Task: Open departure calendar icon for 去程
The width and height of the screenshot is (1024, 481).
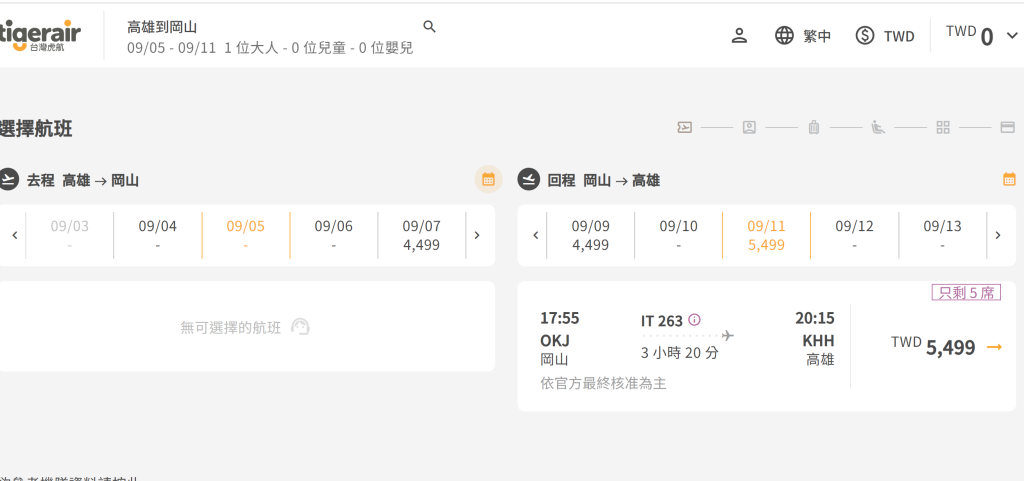Action: pos(488,179)
